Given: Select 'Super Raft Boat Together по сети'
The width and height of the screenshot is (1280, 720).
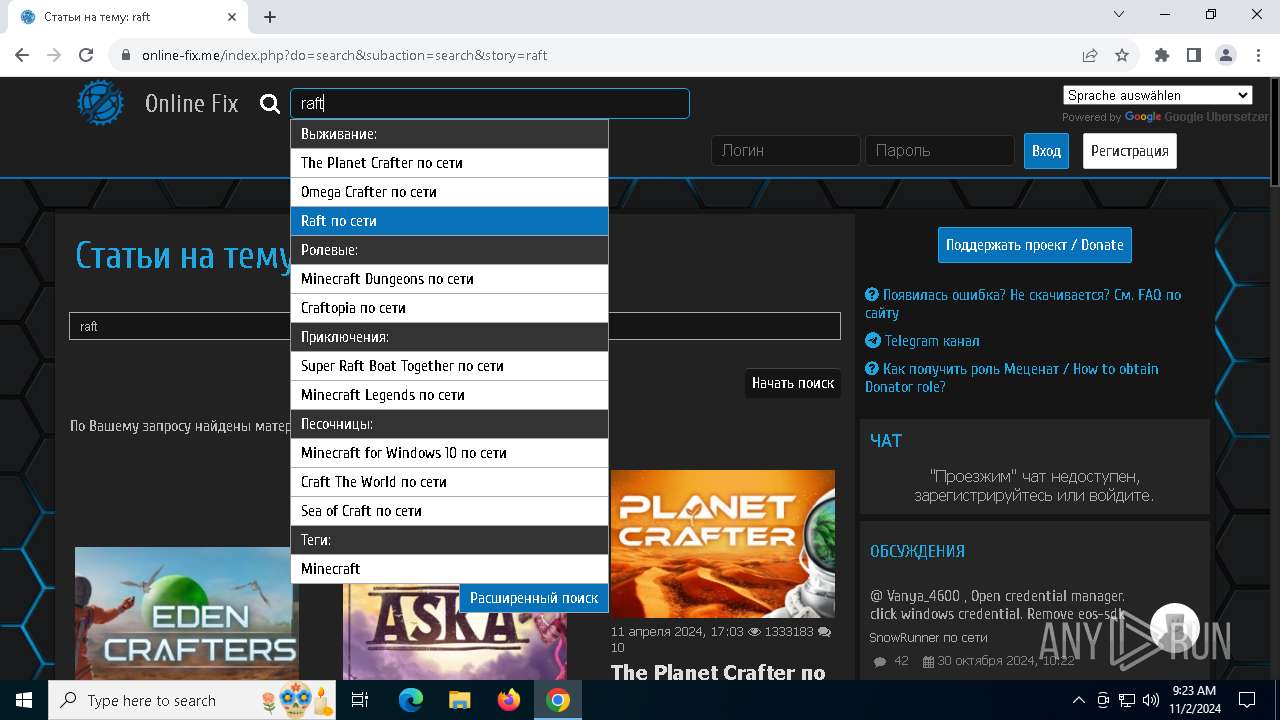Looking at the screenshot, I should pos(449,366).
